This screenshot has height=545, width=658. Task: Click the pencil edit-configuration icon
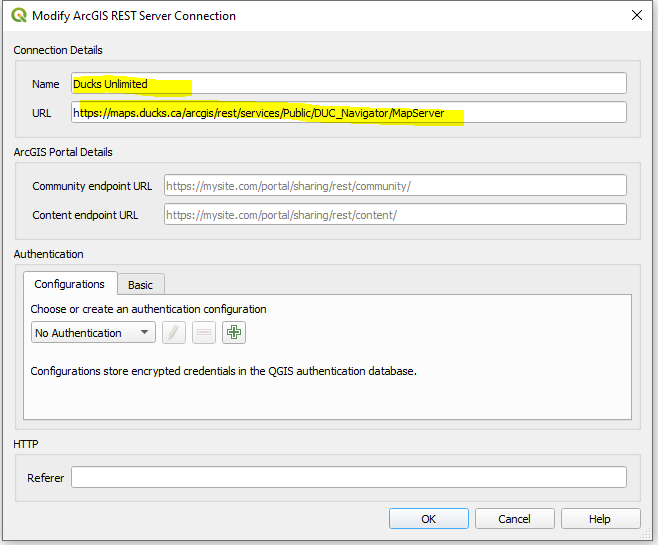(174, 333)
